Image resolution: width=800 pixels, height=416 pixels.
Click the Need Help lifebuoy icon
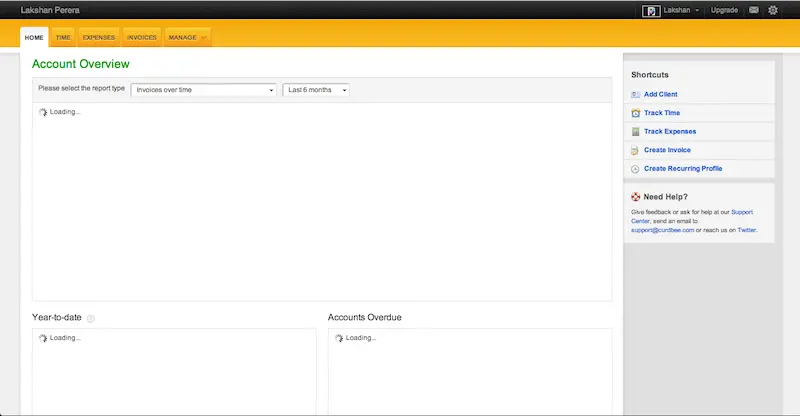(x=635, y=197)
